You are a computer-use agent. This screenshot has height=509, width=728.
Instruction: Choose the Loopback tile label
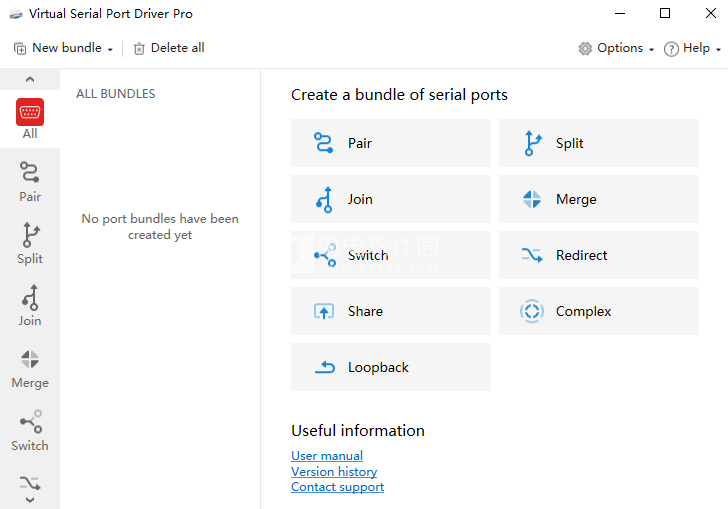point(378,367)
